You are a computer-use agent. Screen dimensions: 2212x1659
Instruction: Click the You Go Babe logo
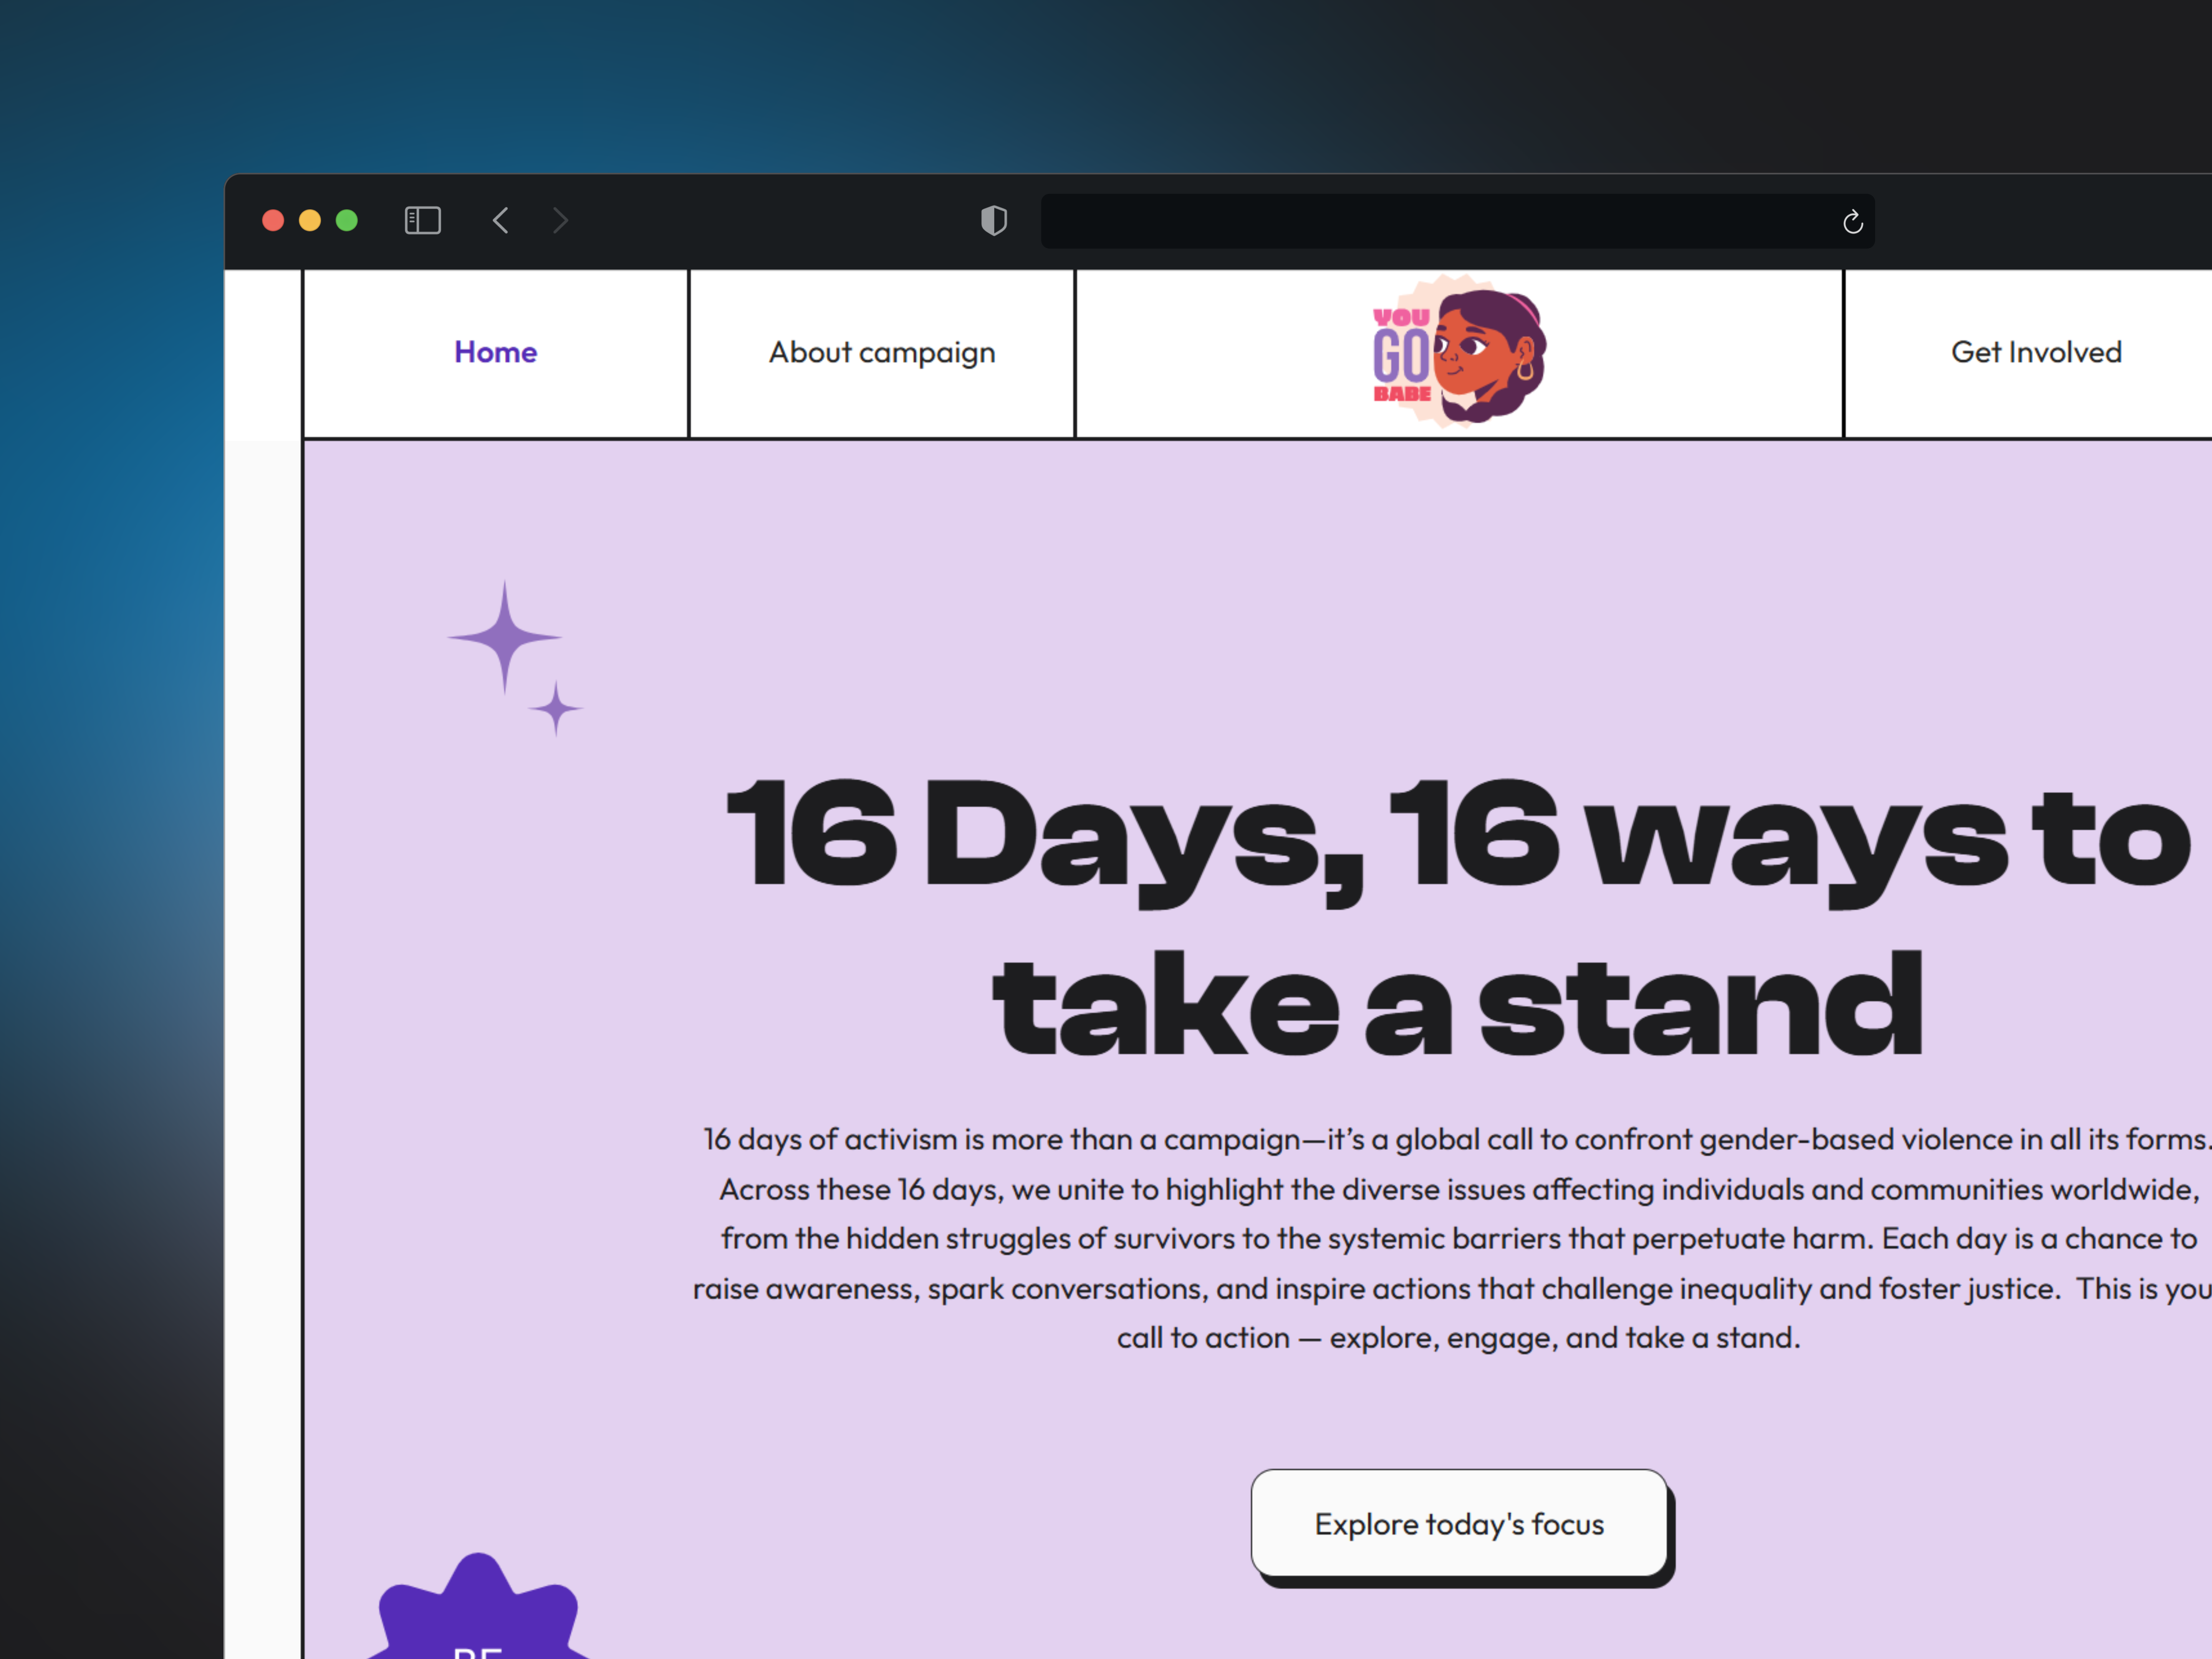pos(1458,352)
